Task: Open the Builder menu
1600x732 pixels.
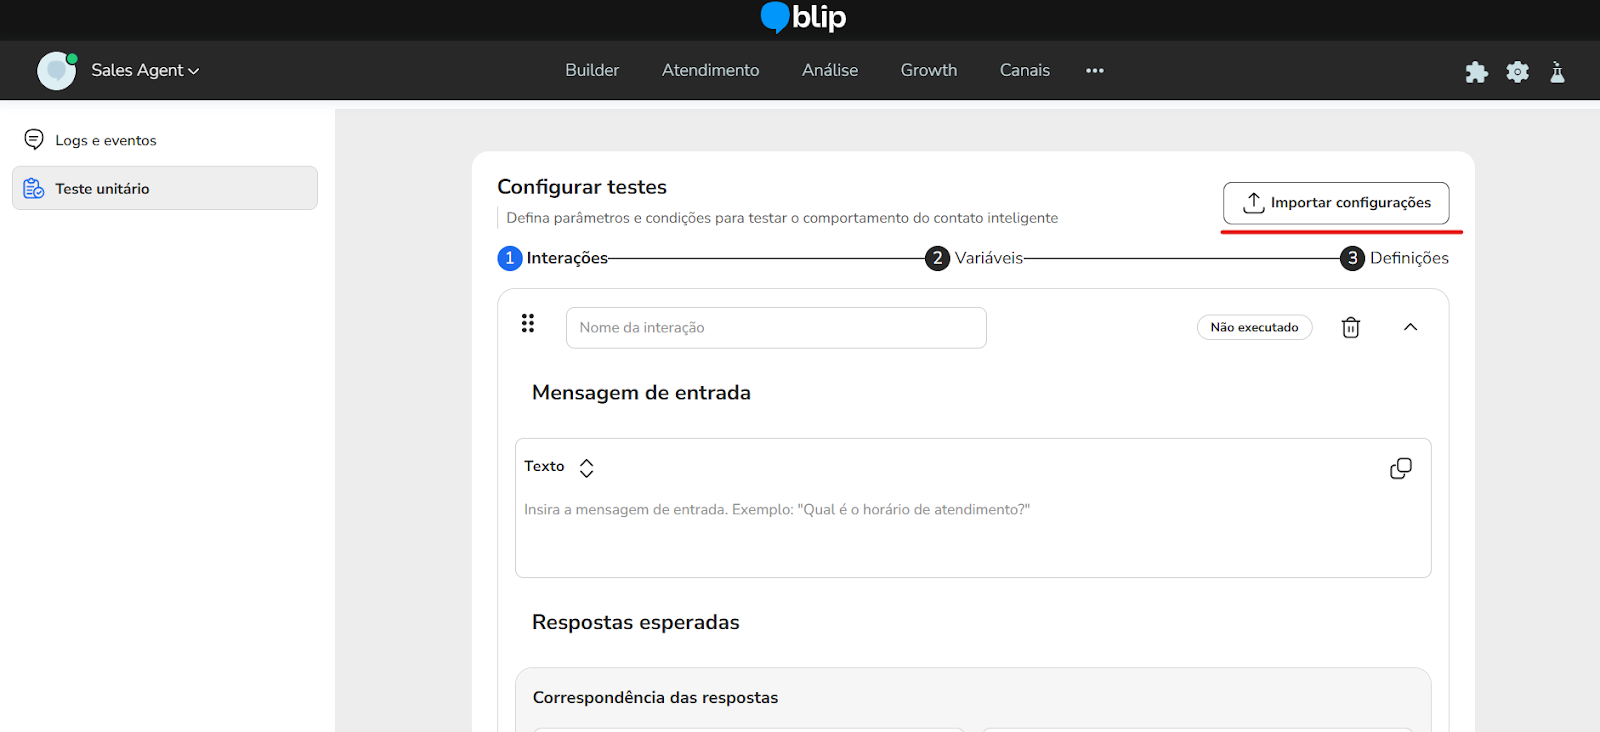Action: tap(592, 70)
